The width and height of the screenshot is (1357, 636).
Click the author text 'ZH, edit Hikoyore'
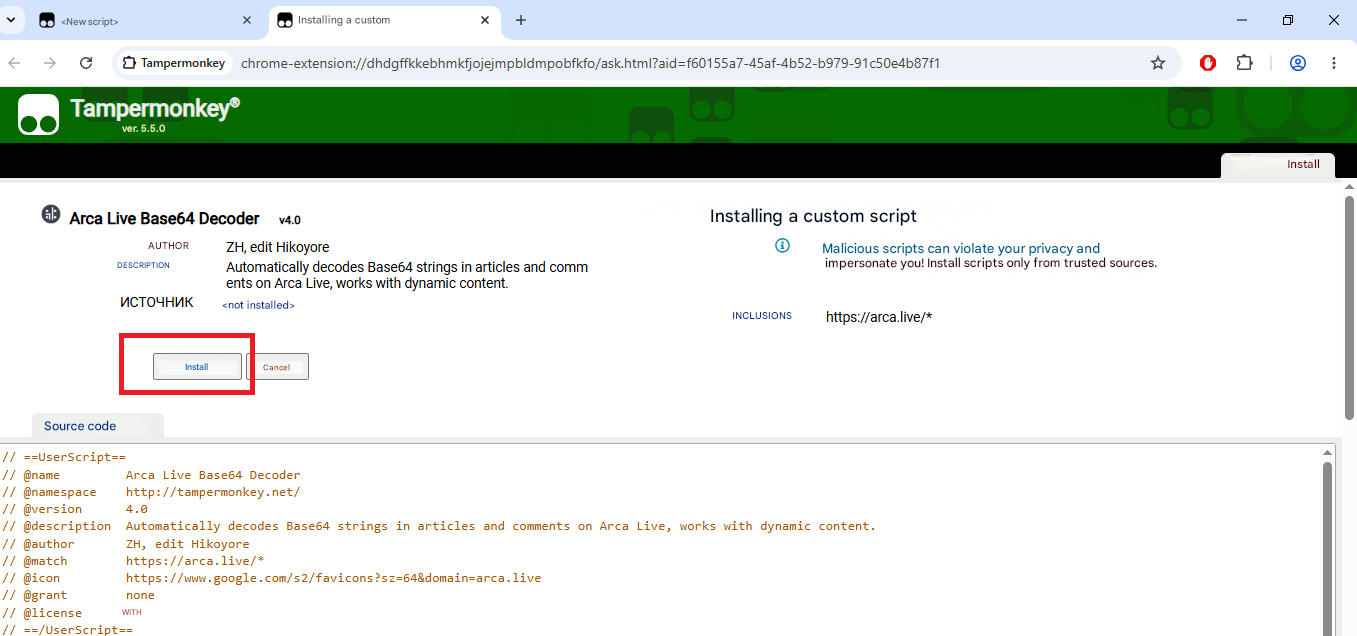click(278, 247)
